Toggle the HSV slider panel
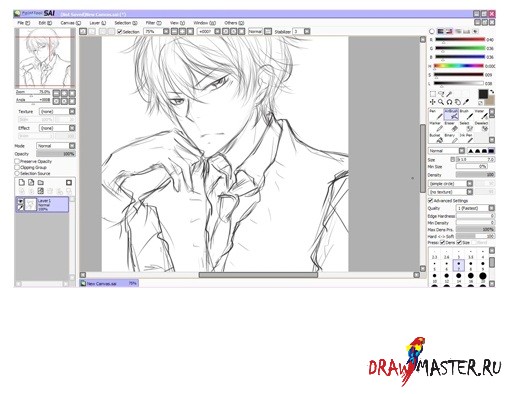 pos(449,31)
